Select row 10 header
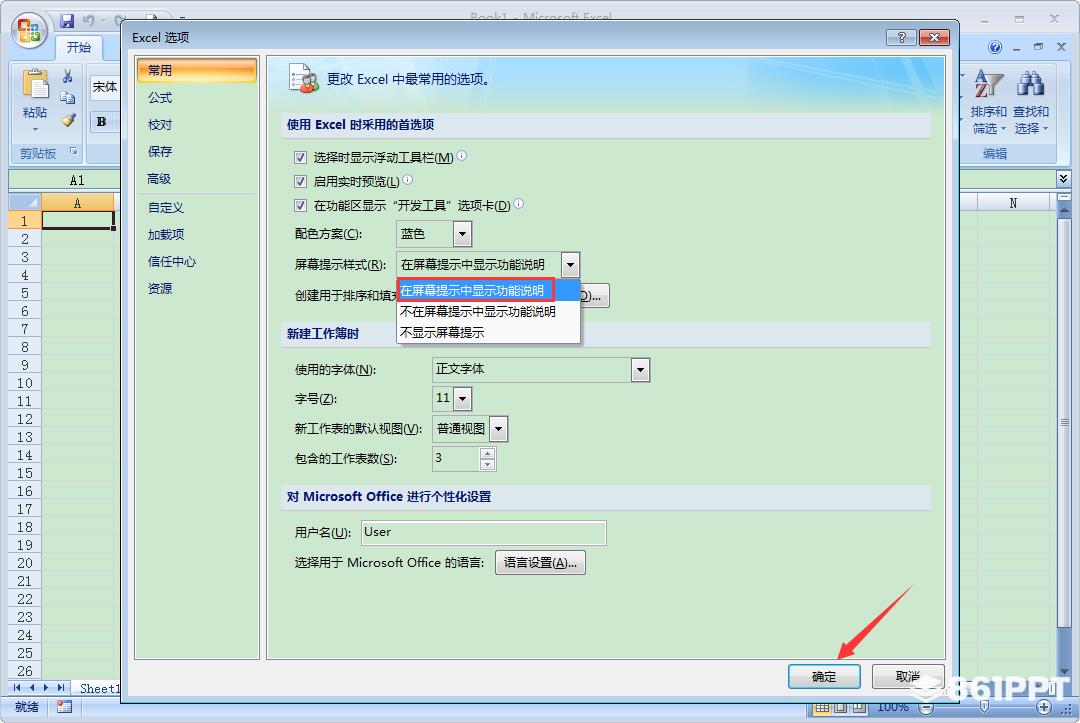This screenshot has height=723, width=1080. pyautogui.click(x=25, y=383)
